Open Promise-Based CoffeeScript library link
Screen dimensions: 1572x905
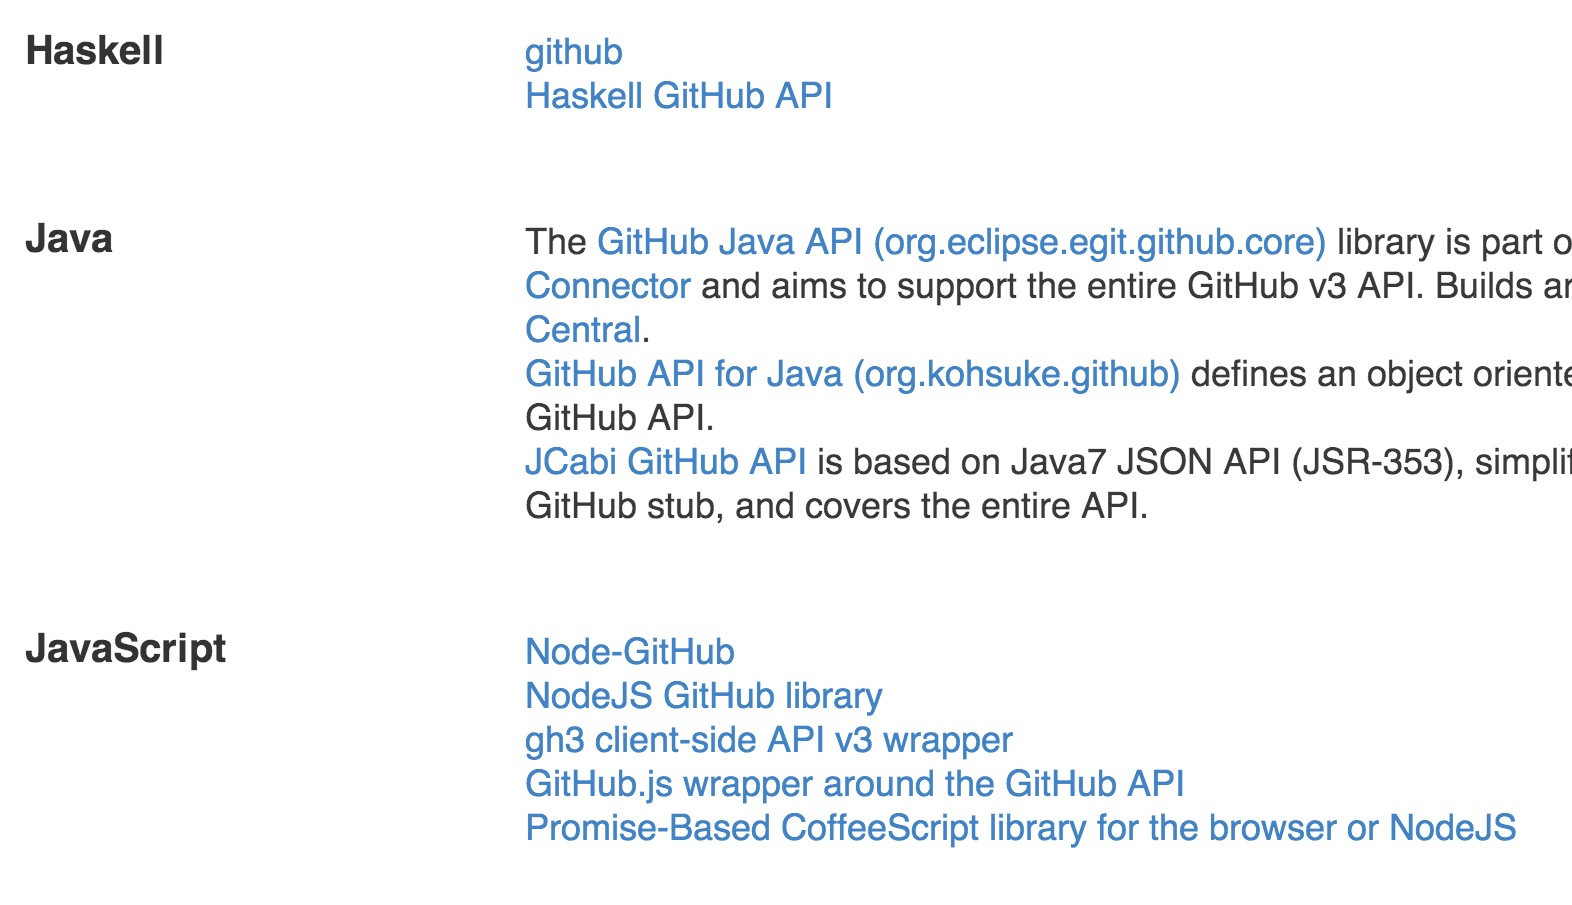[1021, 828]
